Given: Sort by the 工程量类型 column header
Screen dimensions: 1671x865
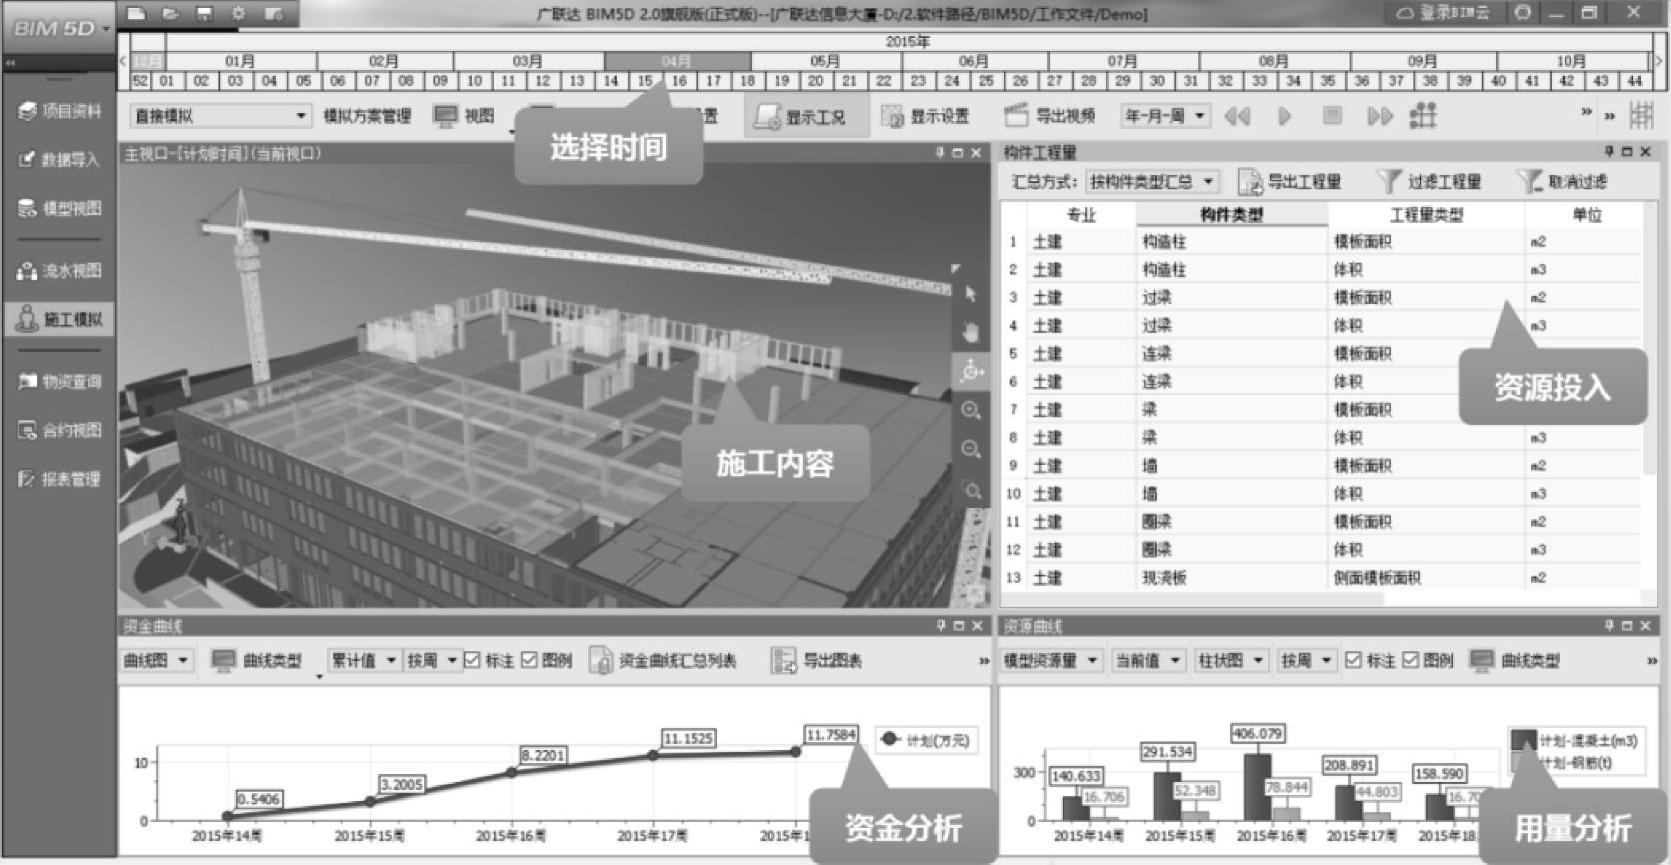Looking at the screenshot, I should (x=1426, y=215).
